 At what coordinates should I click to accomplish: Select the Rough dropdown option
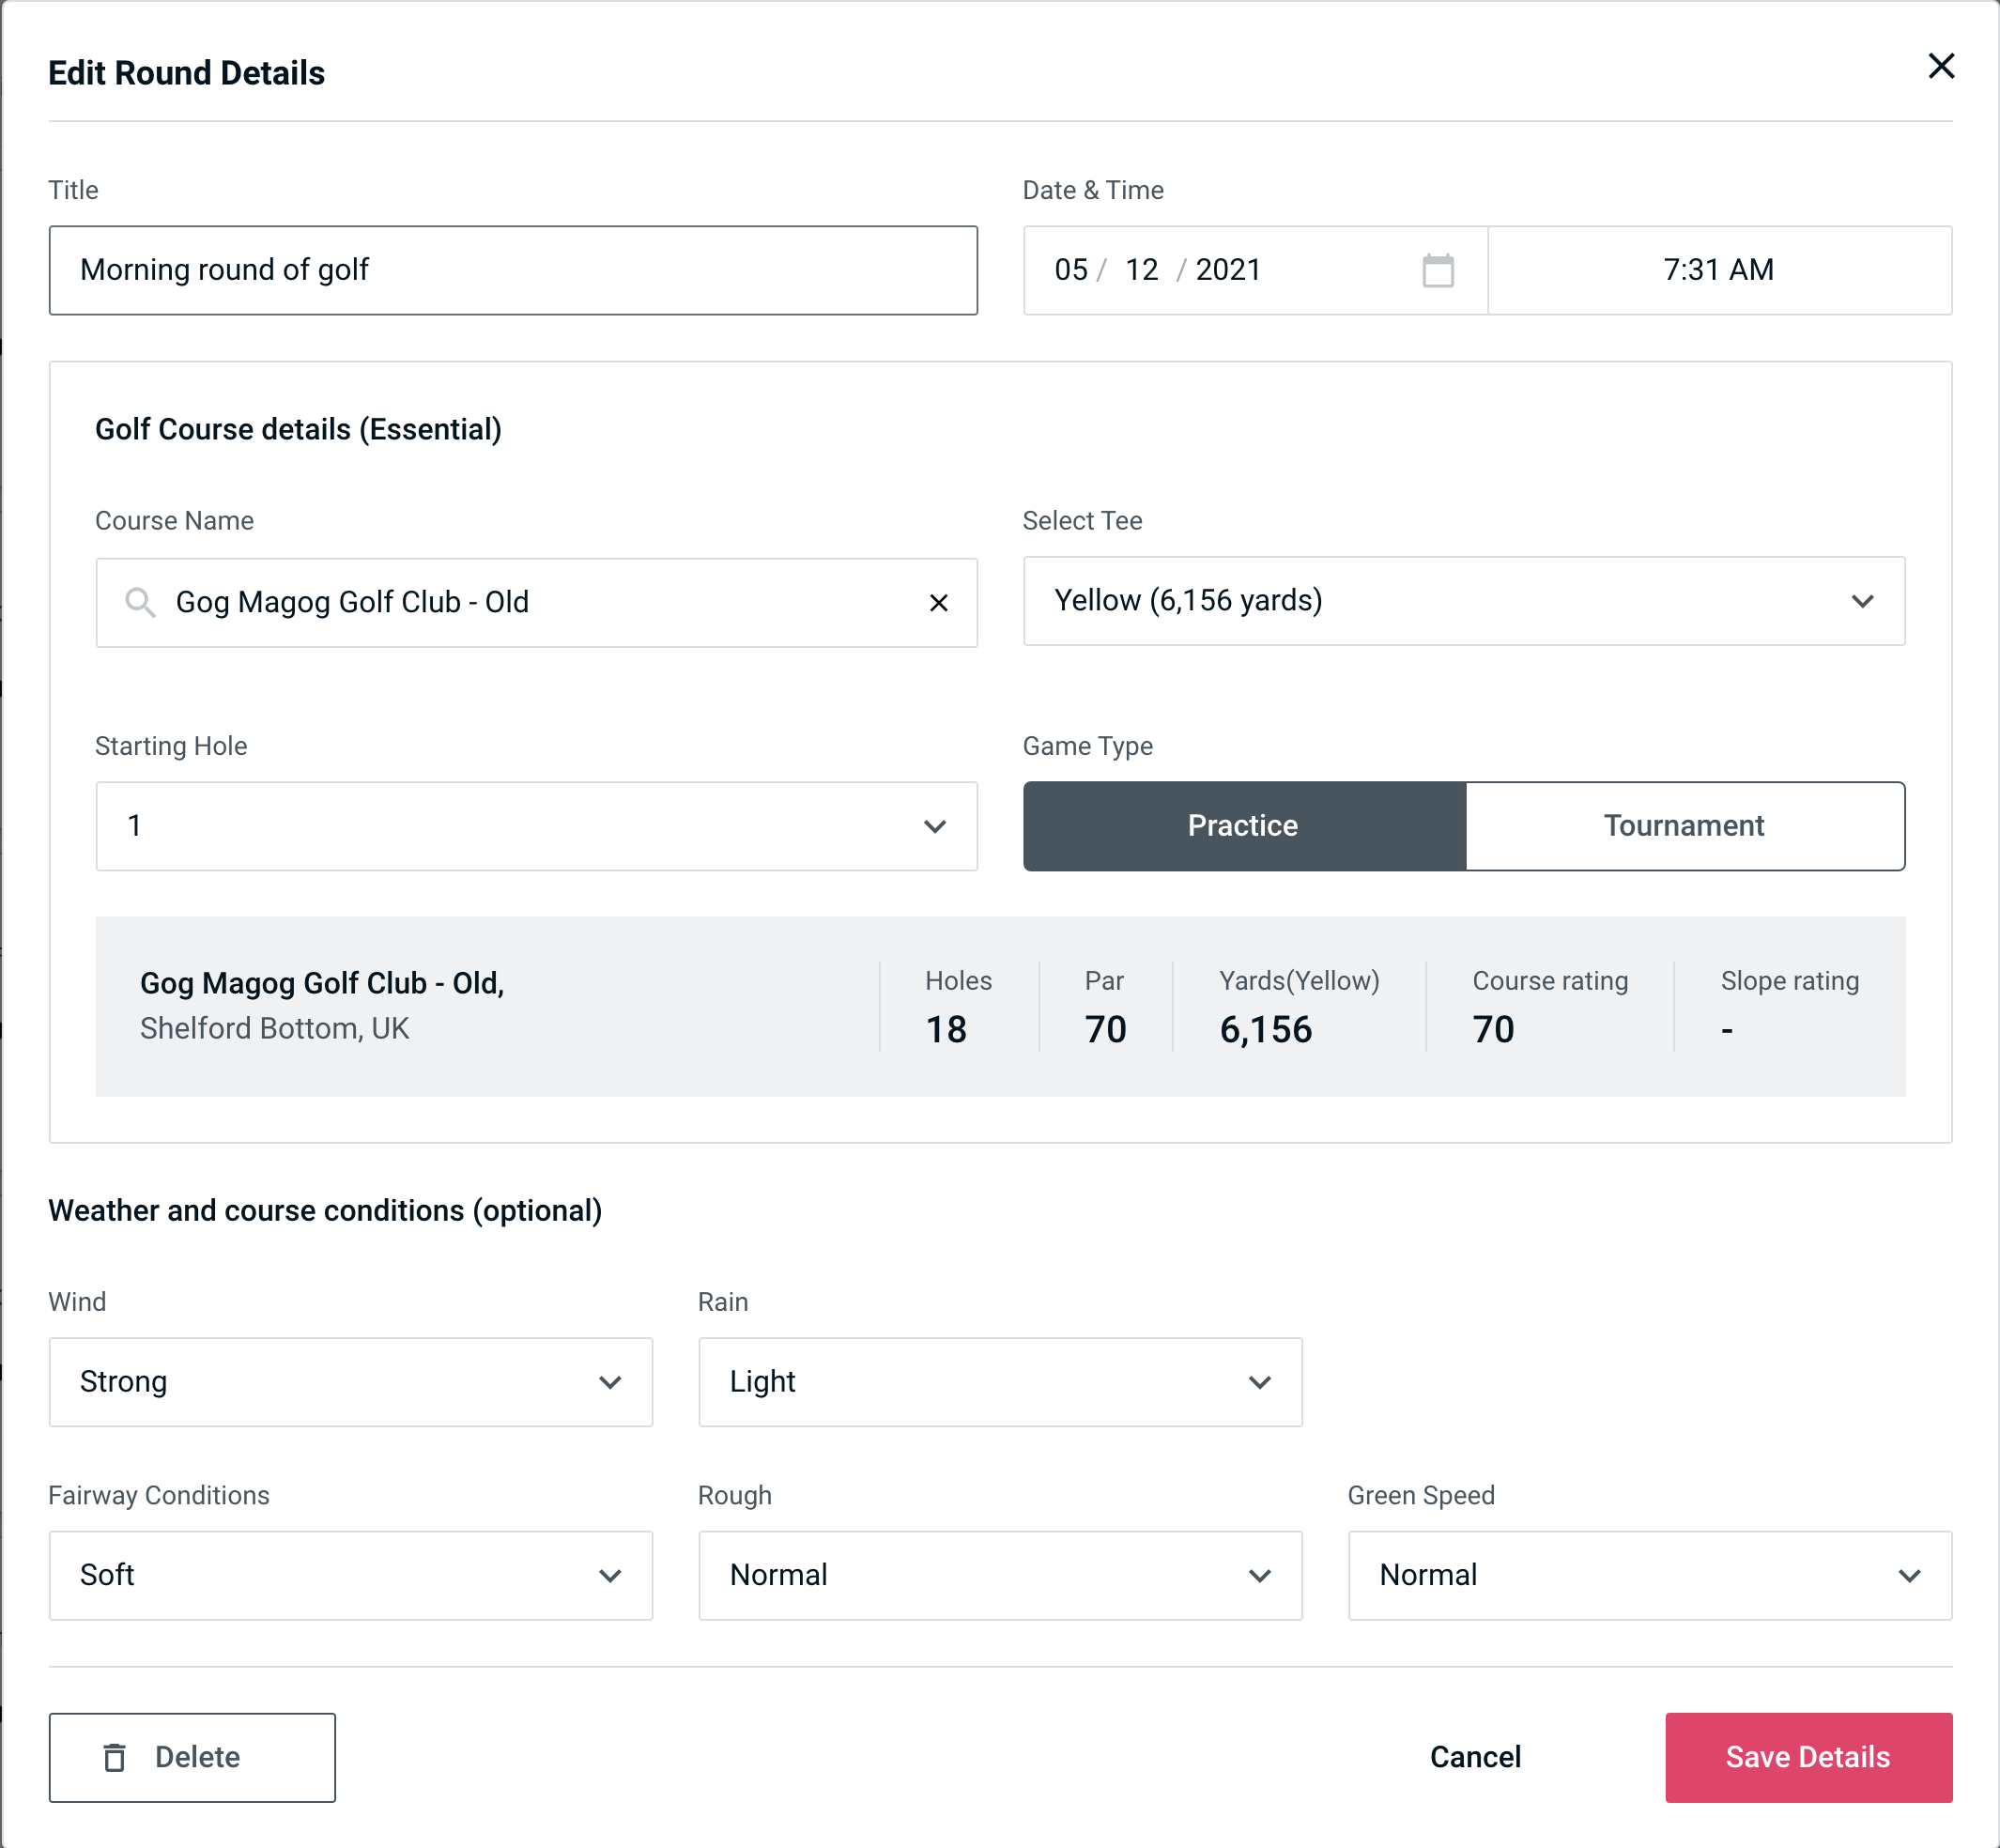point(998,1575)
